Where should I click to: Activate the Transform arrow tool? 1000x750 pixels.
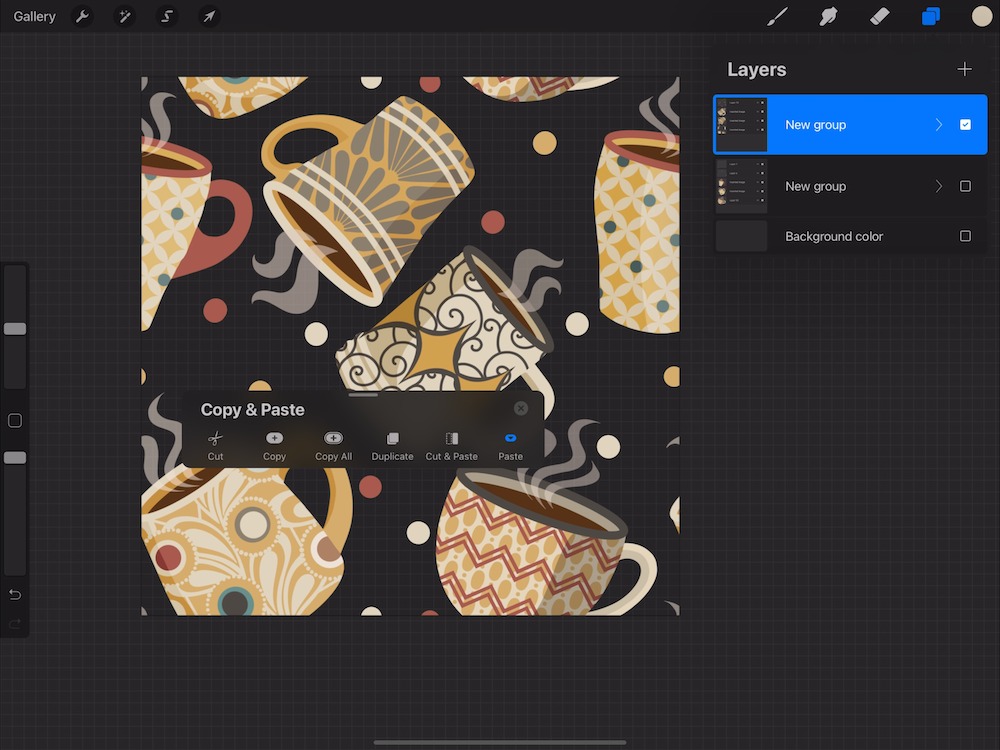coord(209,16)
